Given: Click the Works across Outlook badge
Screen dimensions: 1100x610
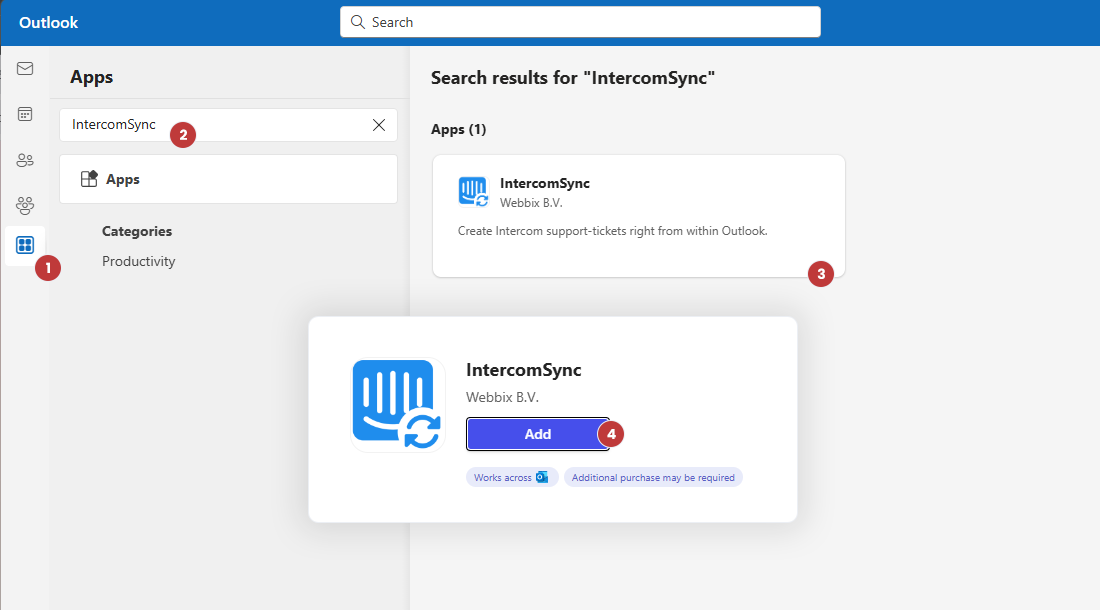Looking at the screenshot, I should point(511,477).
